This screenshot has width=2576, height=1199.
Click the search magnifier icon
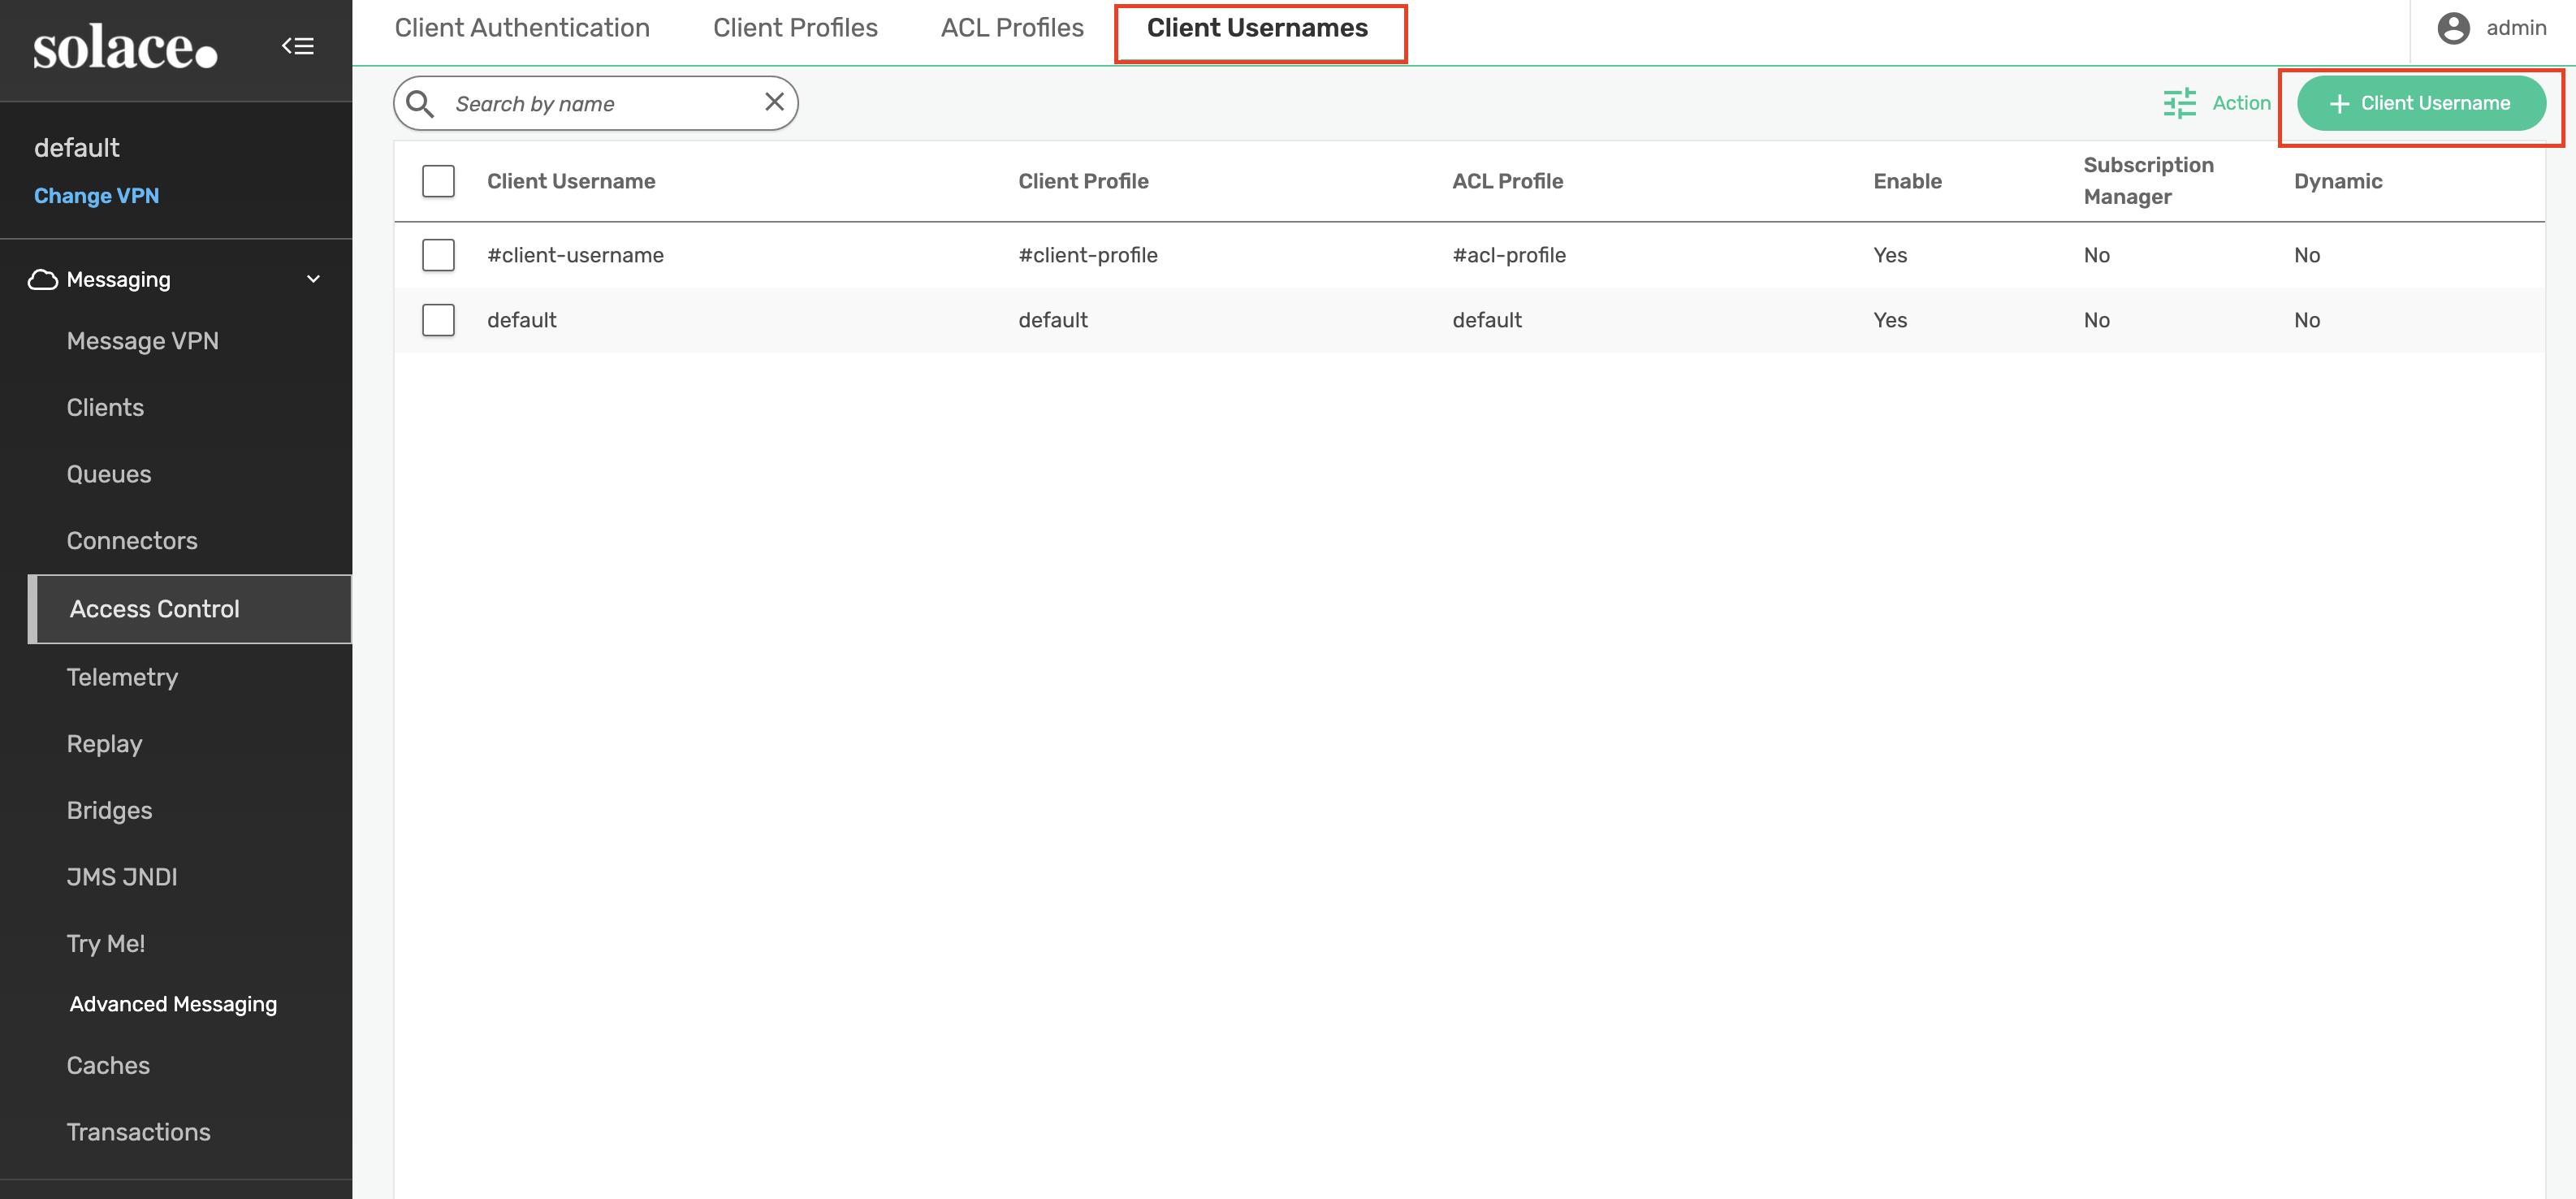[420, 104]
